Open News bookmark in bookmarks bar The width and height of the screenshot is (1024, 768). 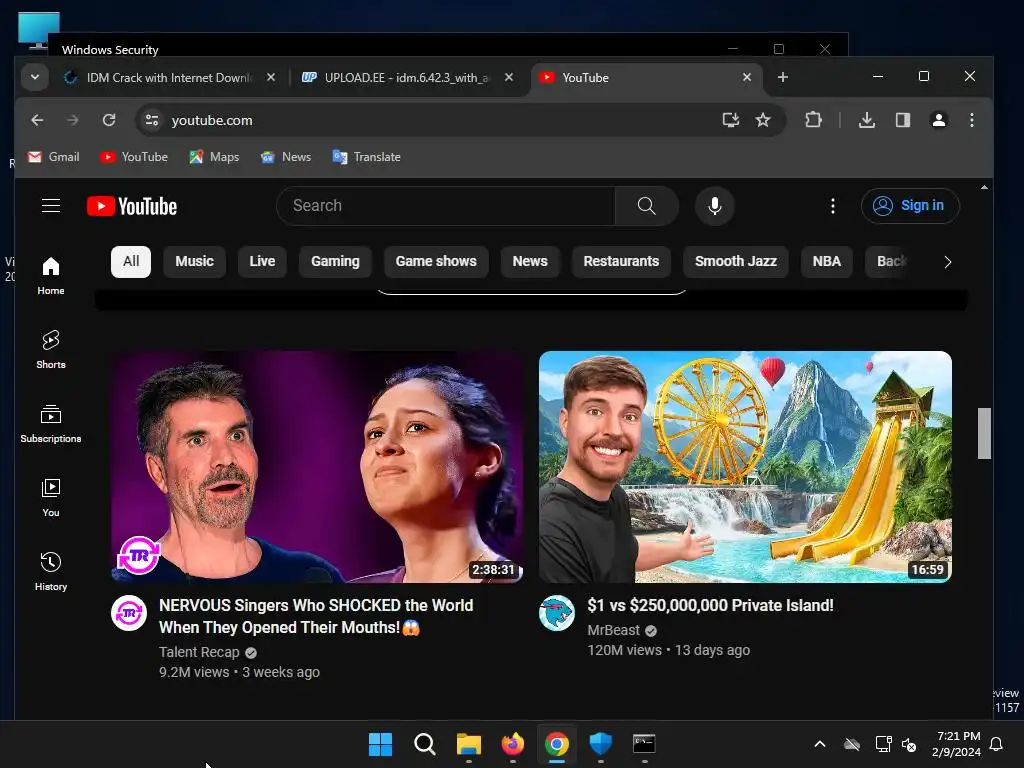(286, 157)
